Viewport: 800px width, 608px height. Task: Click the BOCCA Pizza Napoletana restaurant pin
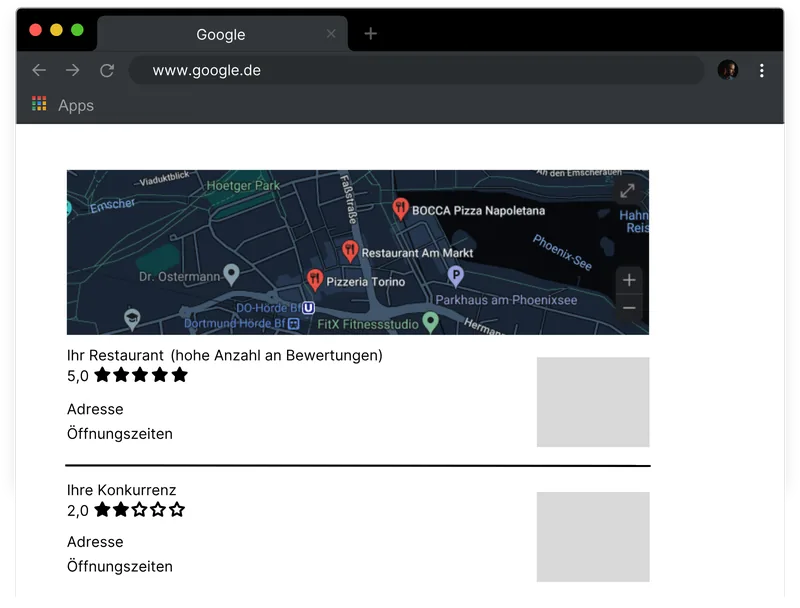pos(401,208)
